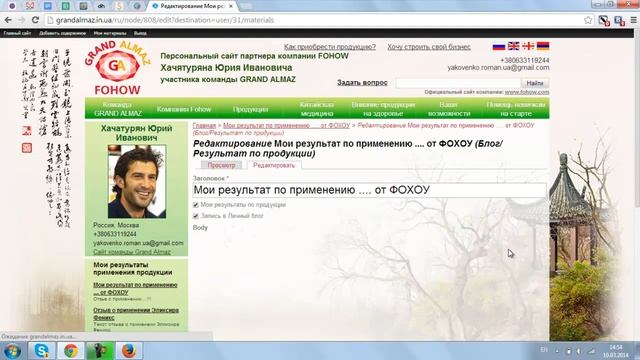640x360 pixels.
Task: Open 'Мои материалы' in the admin bar
Action: coord(110,33)
